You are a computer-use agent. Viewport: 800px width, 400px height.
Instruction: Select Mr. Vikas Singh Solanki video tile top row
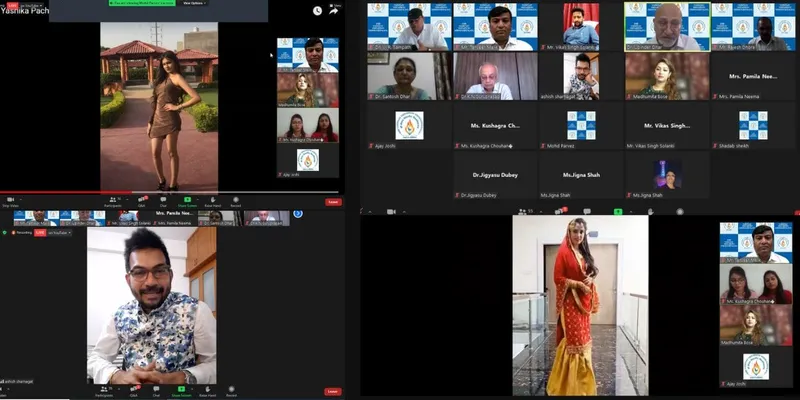pyautogui.click(x=581, y=27)
